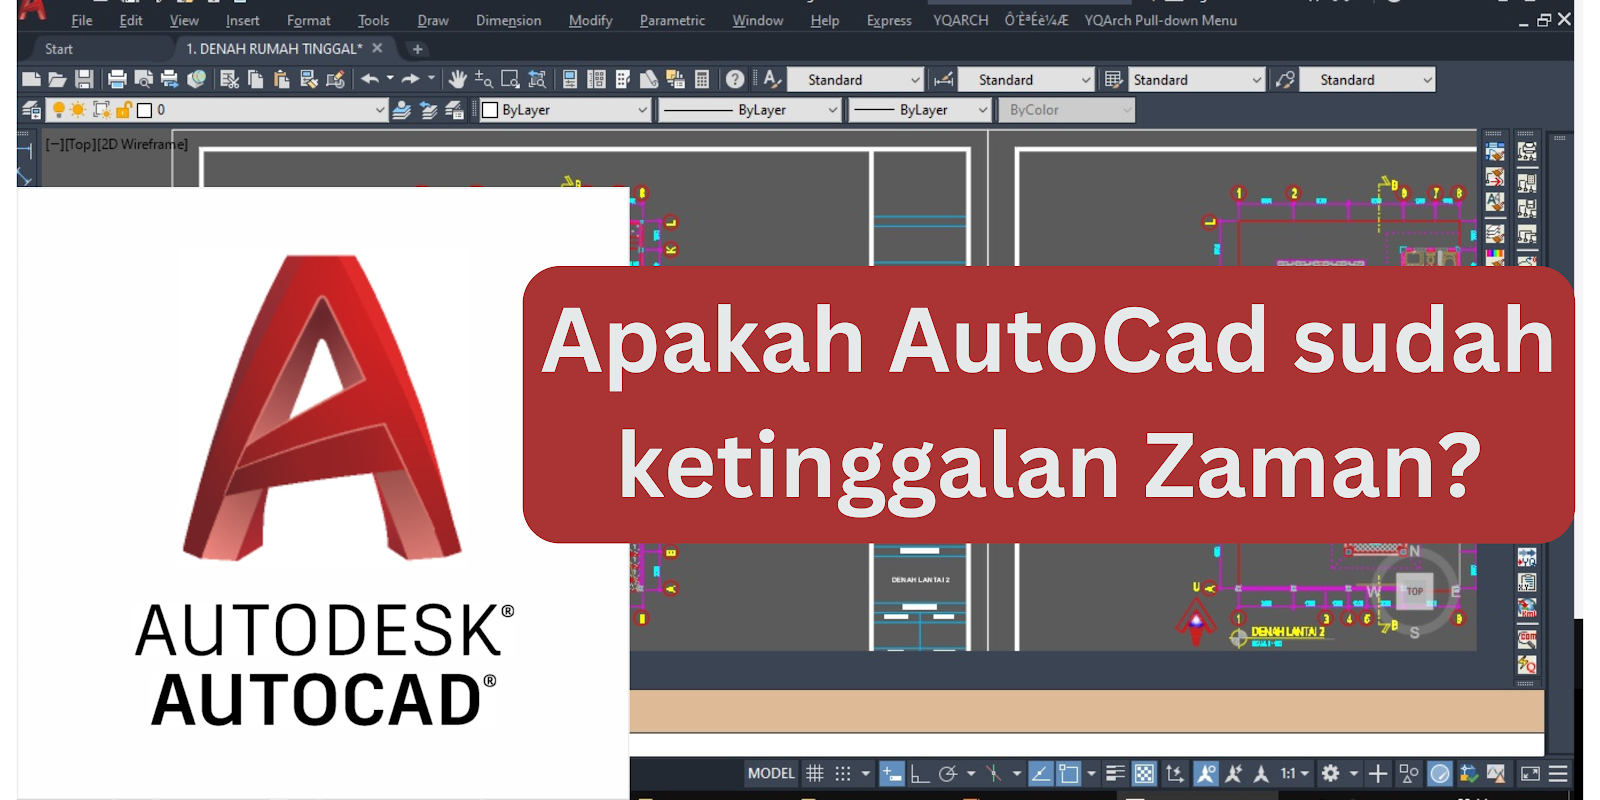Click the Cut to clipboard icon
The image size is (1600, 800).
(229, 79)
